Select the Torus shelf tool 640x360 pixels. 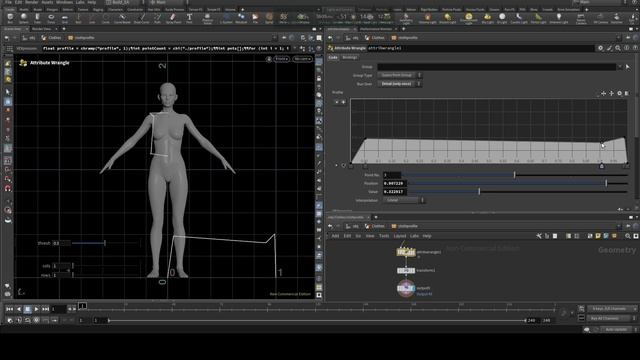pos(51,18)
